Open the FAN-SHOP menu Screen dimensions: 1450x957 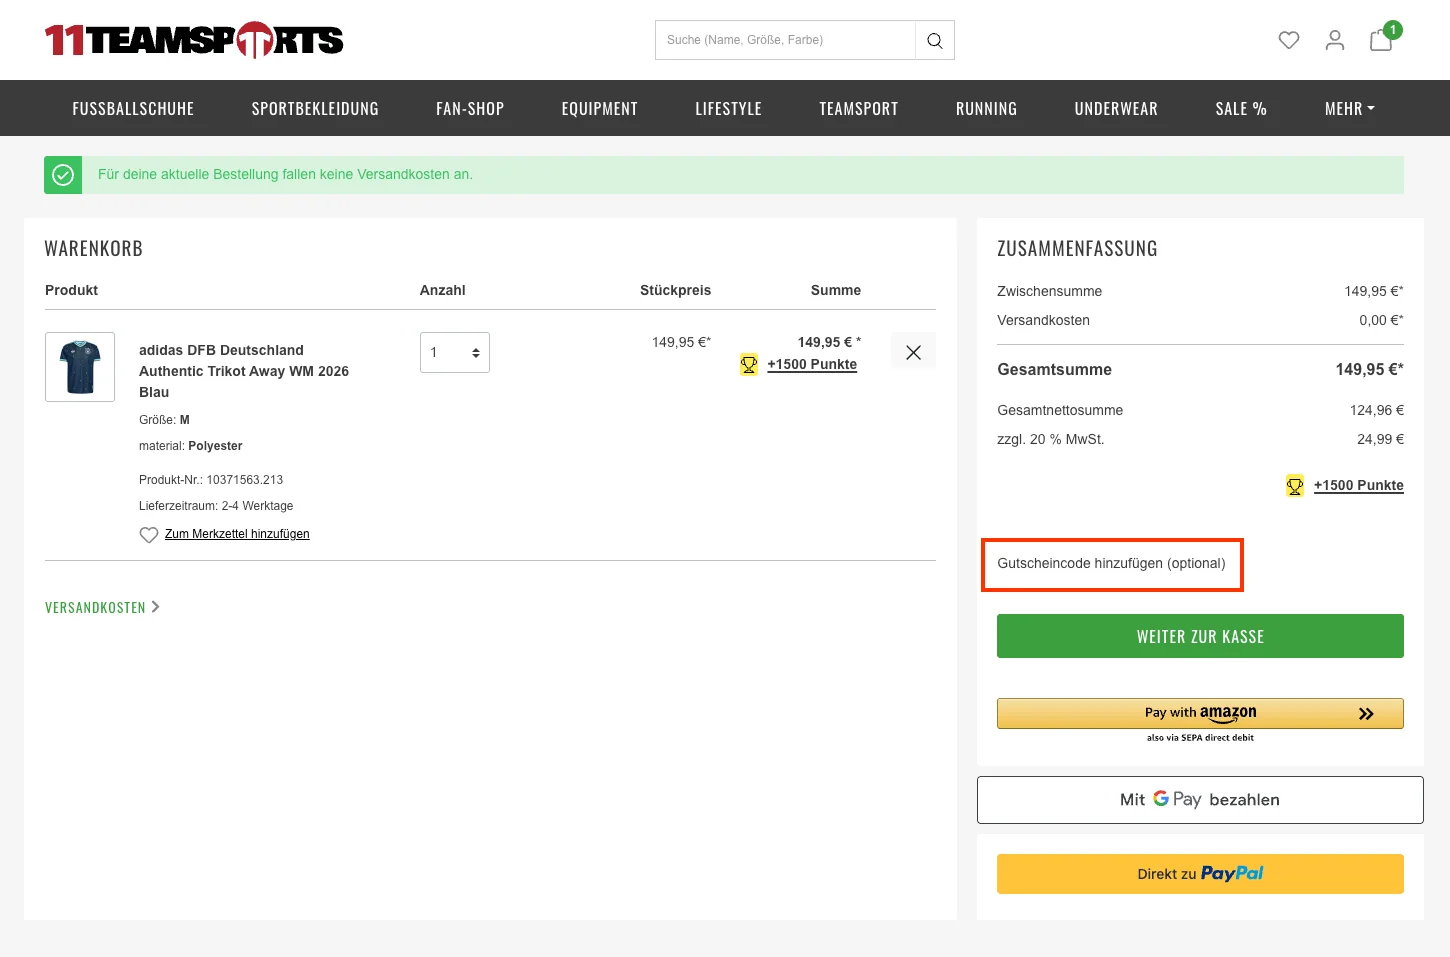[x=470, y=108]
